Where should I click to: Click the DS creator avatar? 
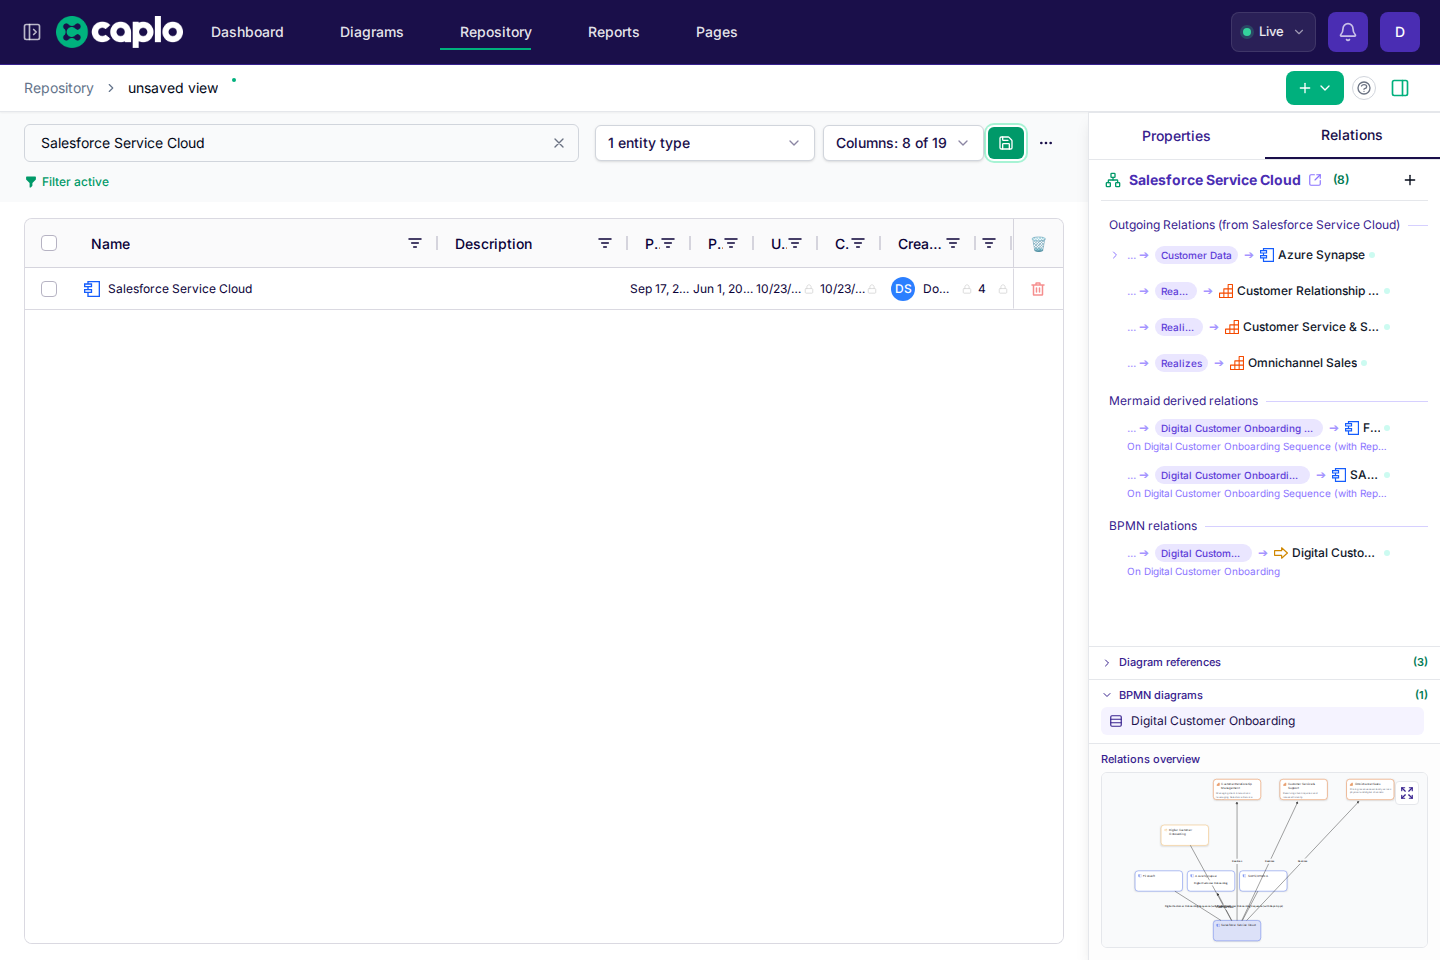903,289
